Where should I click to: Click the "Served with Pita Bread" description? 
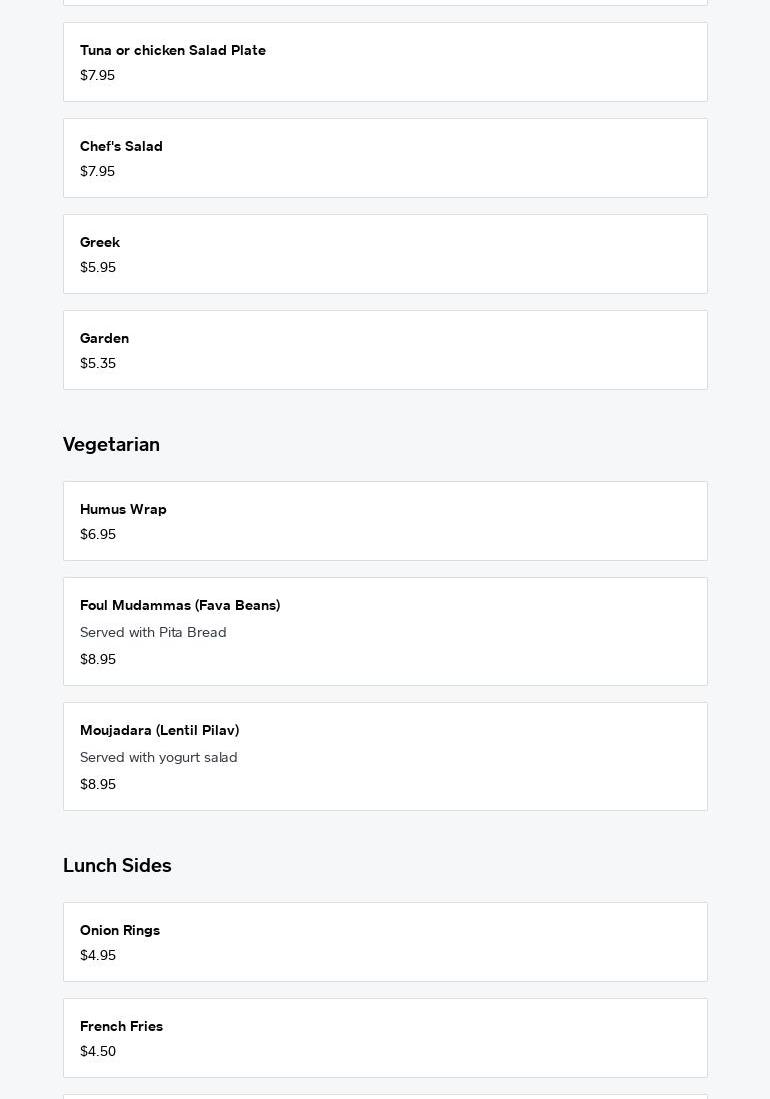[x=153, y=633]
